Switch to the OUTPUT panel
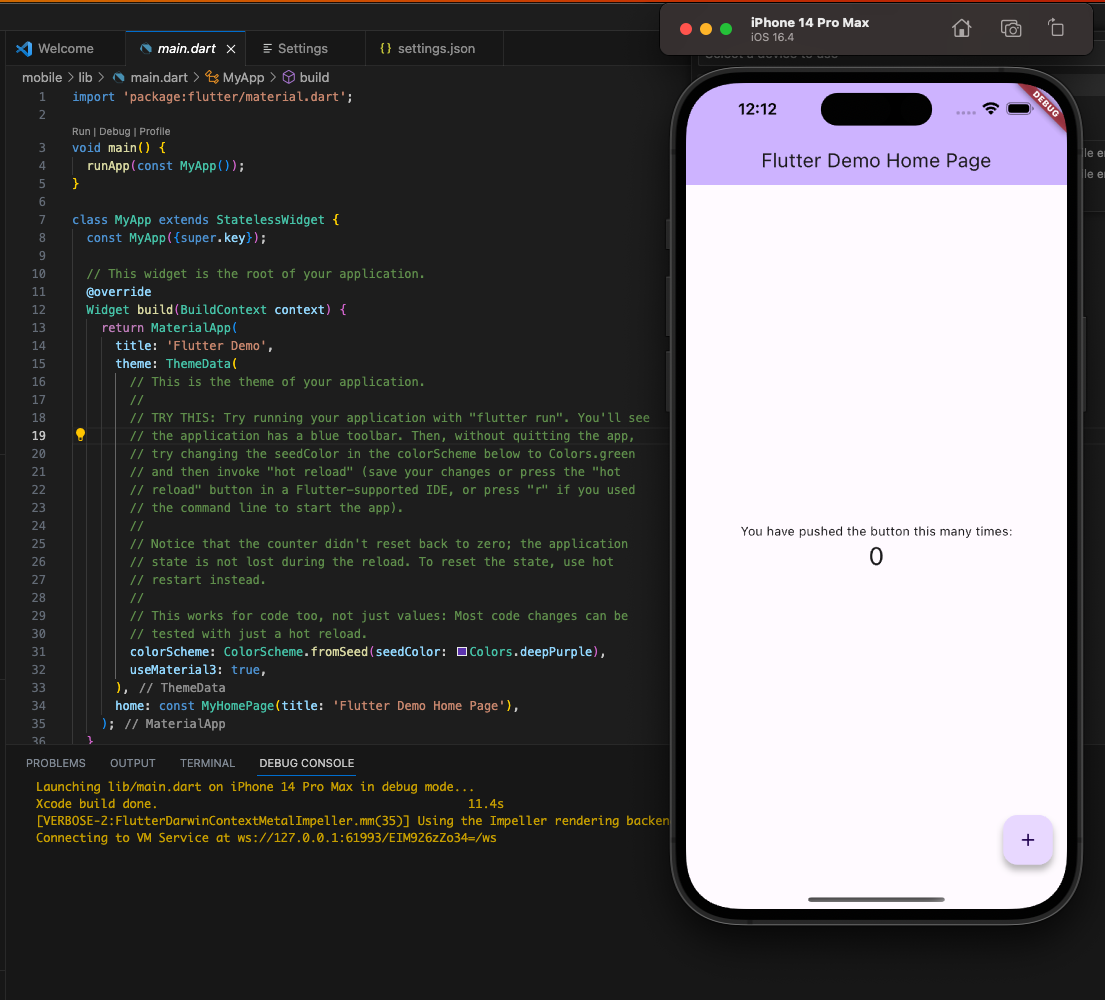 point(132,763)
